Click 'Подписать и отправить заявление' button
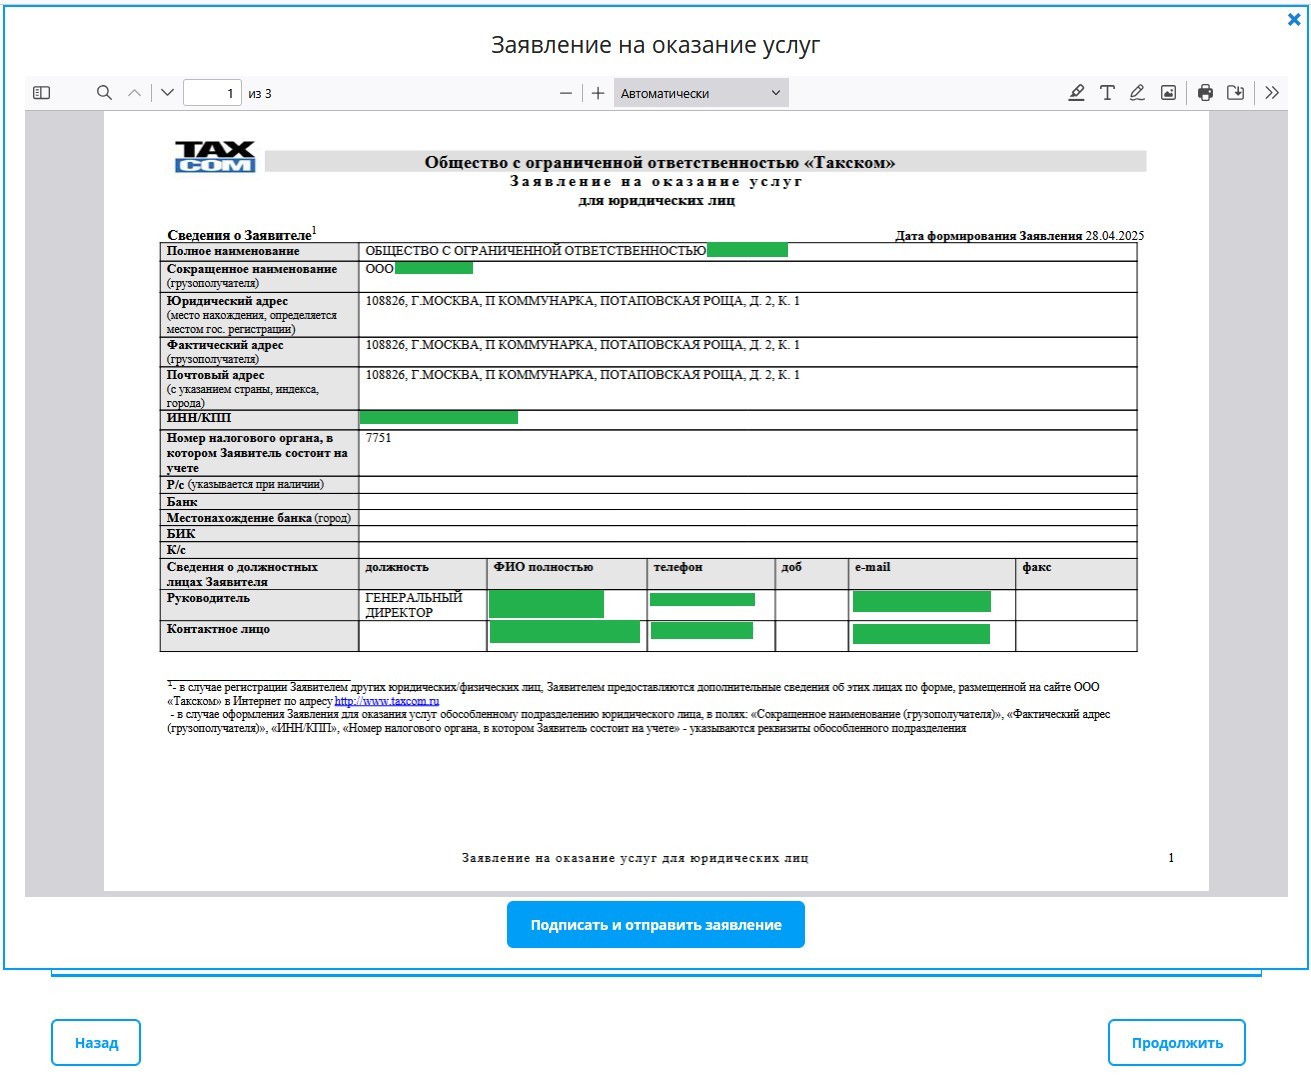Image resolution: width=1311 pixels, height=1081 pixels. click(655, 925)
